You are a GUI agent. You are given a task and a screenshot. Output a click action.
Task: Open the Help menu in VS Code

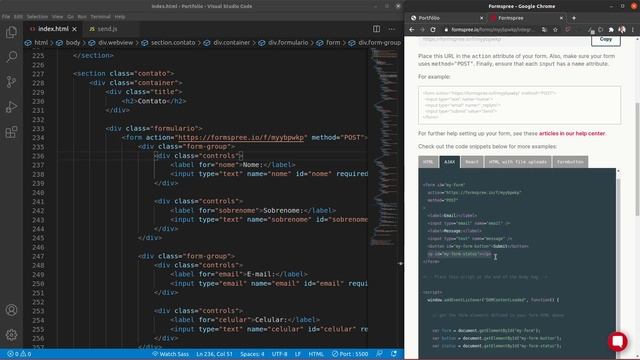click(120, 17)
